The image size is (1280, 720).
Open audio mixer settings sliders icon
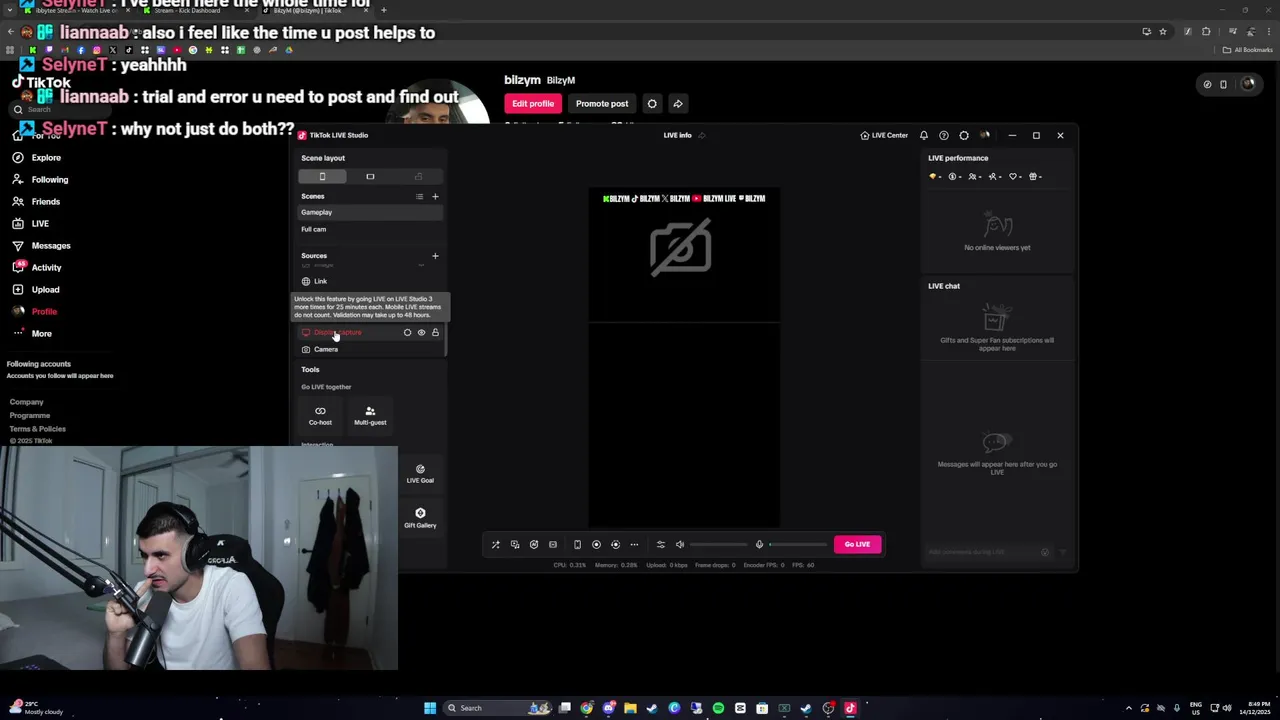660,544
